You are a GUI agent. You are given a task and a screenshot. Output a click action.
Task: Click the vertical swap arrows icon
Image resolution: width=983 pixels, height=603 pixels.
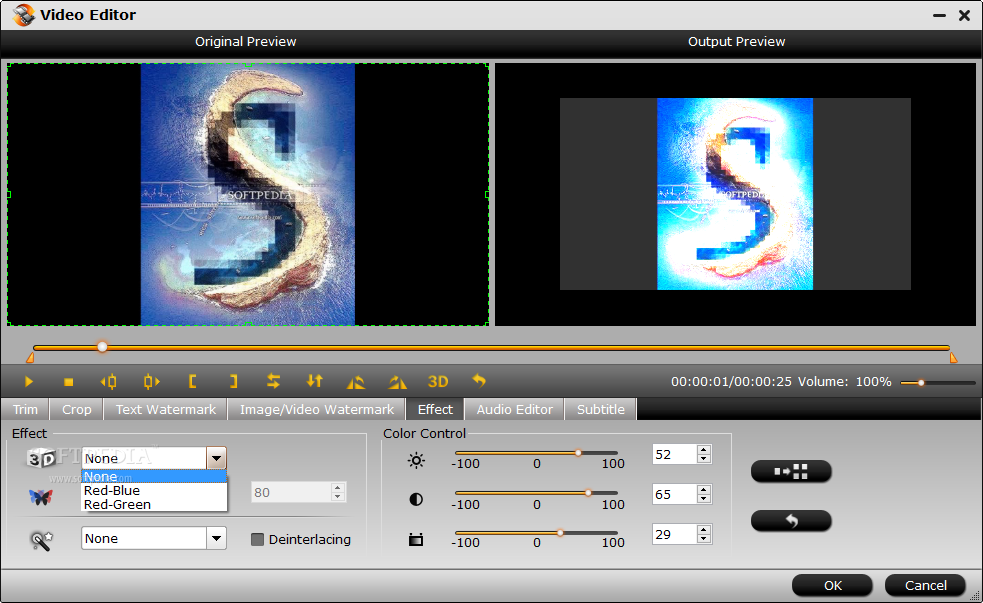(315, 381)
